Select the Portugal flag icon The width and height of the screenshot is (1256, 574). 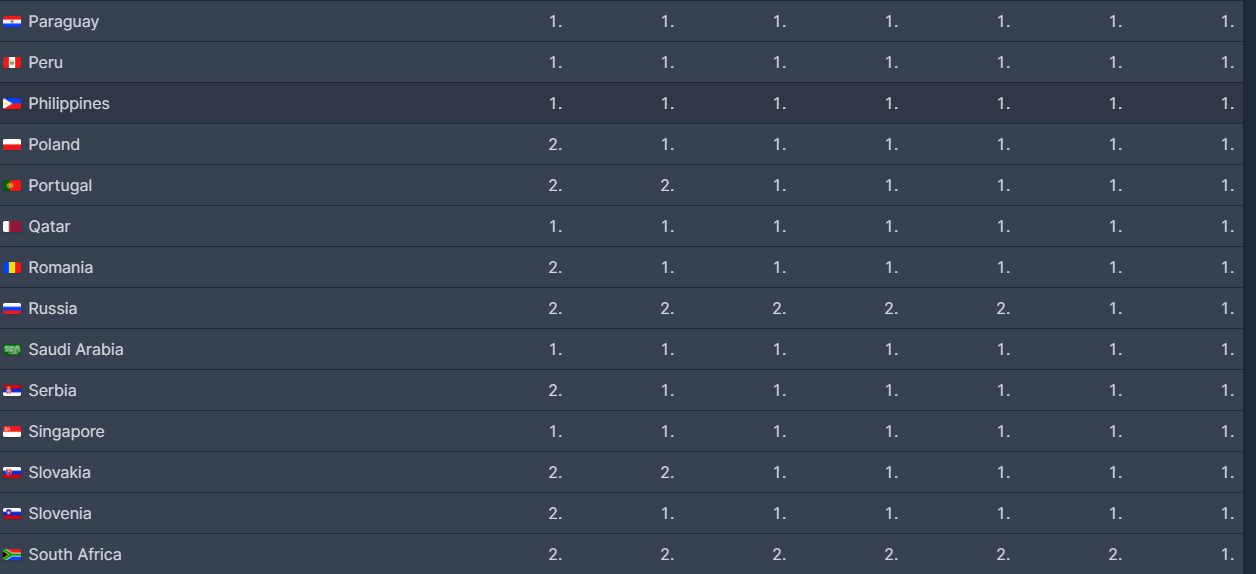pos(12,185)
